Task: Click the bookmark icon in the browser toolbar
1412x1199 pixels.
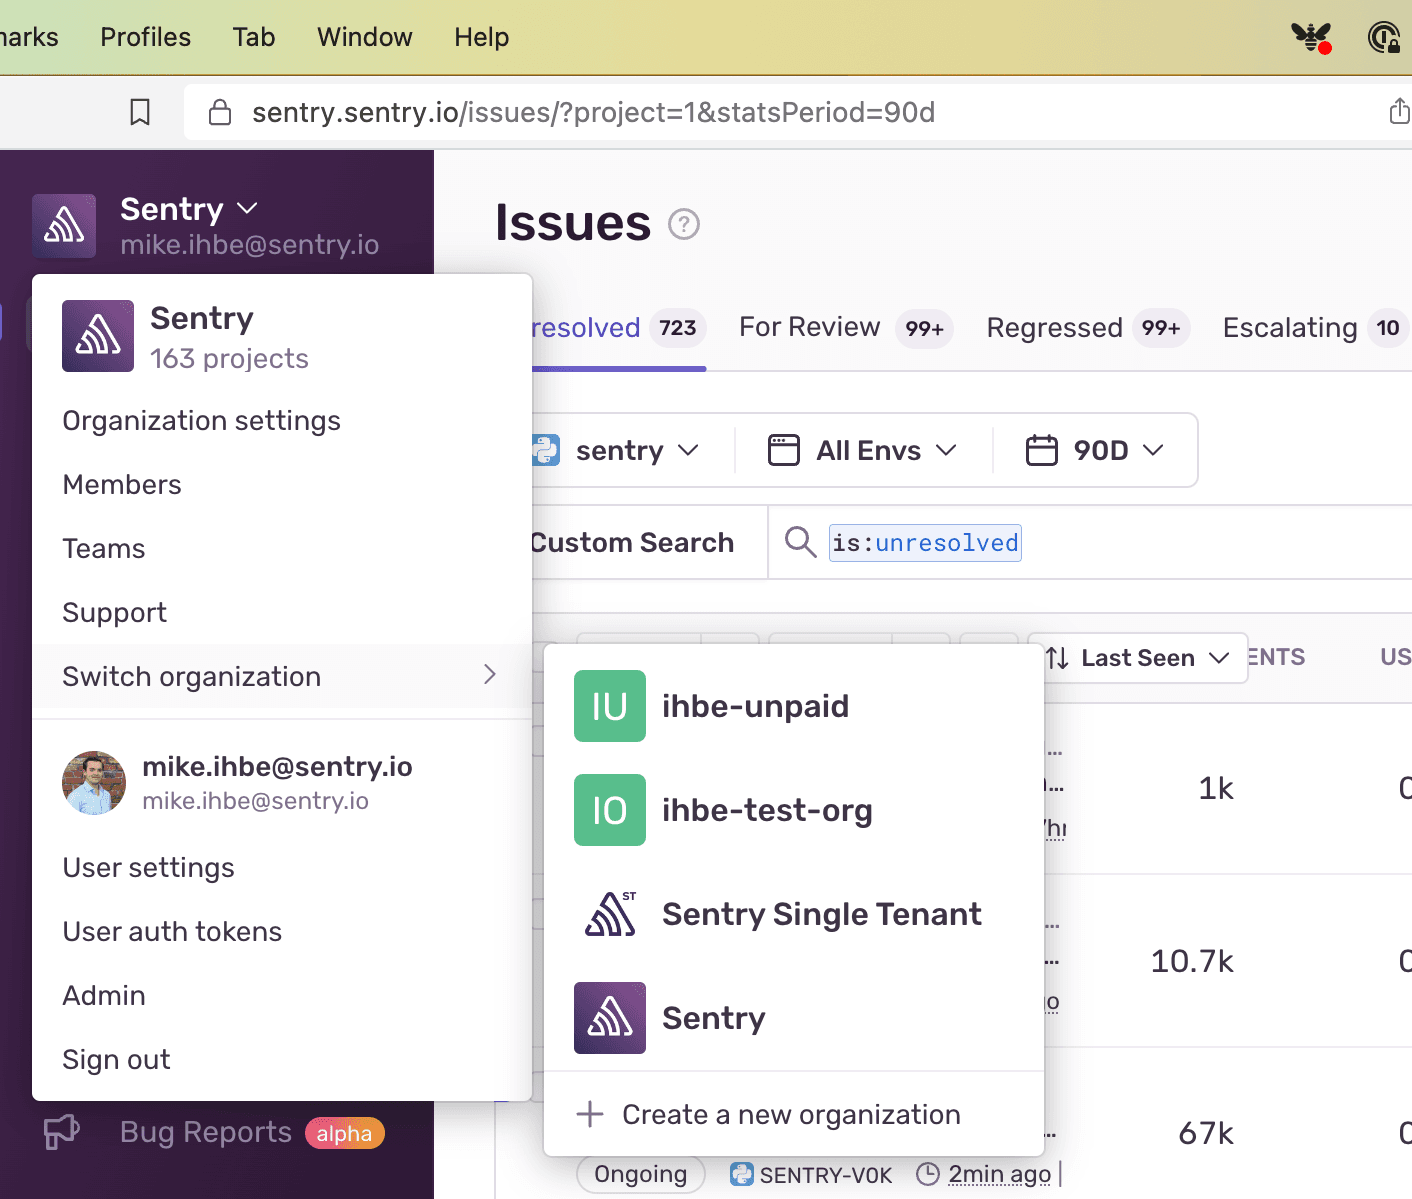Action: [139, 112]
